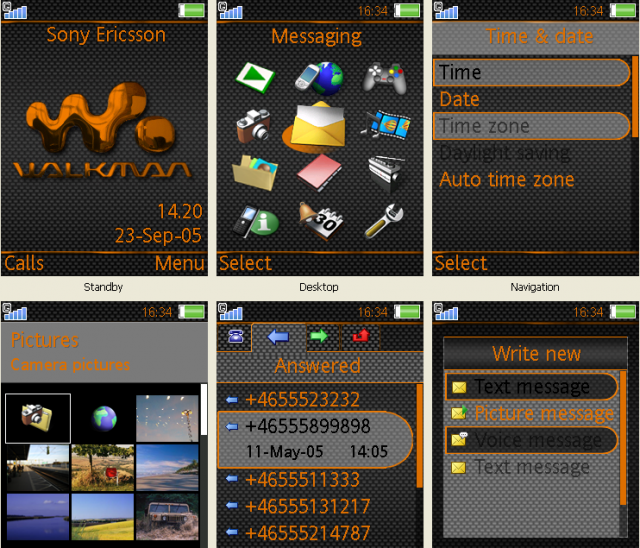
Task: Switch to the Missed red arrow tab
Action: (361, 337)
